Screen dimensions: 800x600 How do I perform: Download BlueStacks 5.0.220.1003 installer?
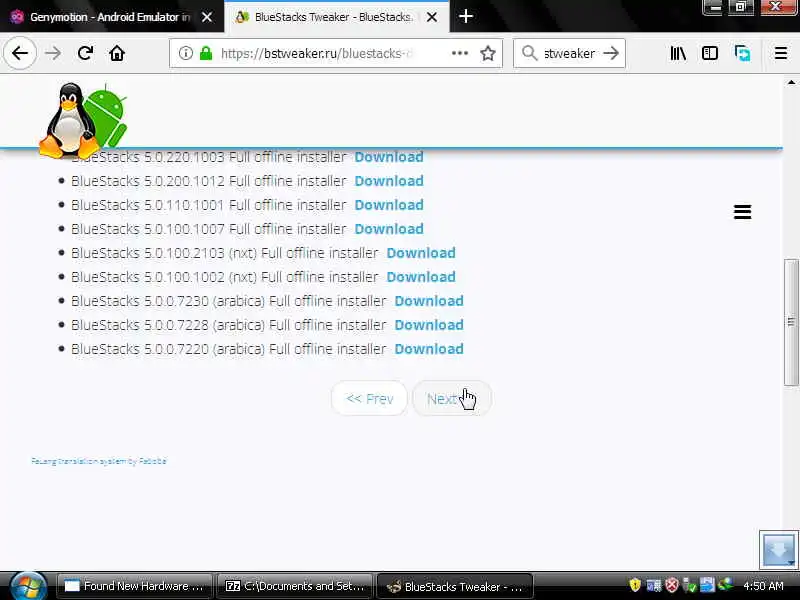point(389,157)
